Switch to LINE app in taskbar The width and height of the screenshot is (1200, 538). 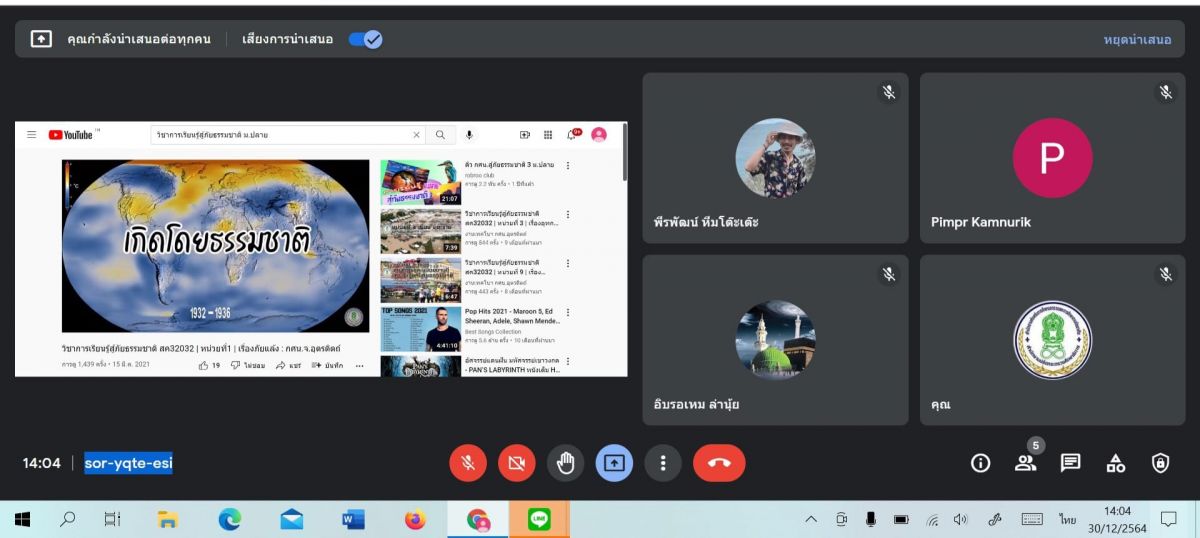click(x=540, y=520)
